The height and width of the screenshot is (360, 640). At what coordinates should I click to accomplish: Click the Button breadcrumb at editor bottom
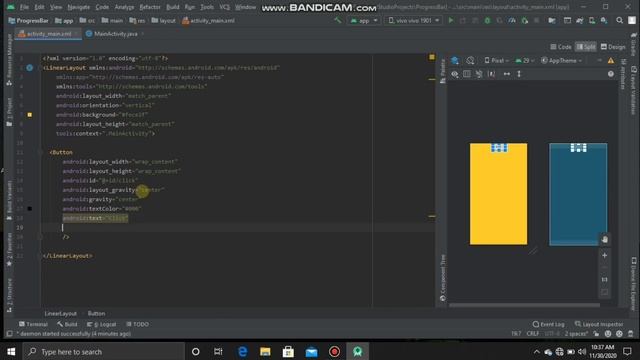click(x=96, y=313)
